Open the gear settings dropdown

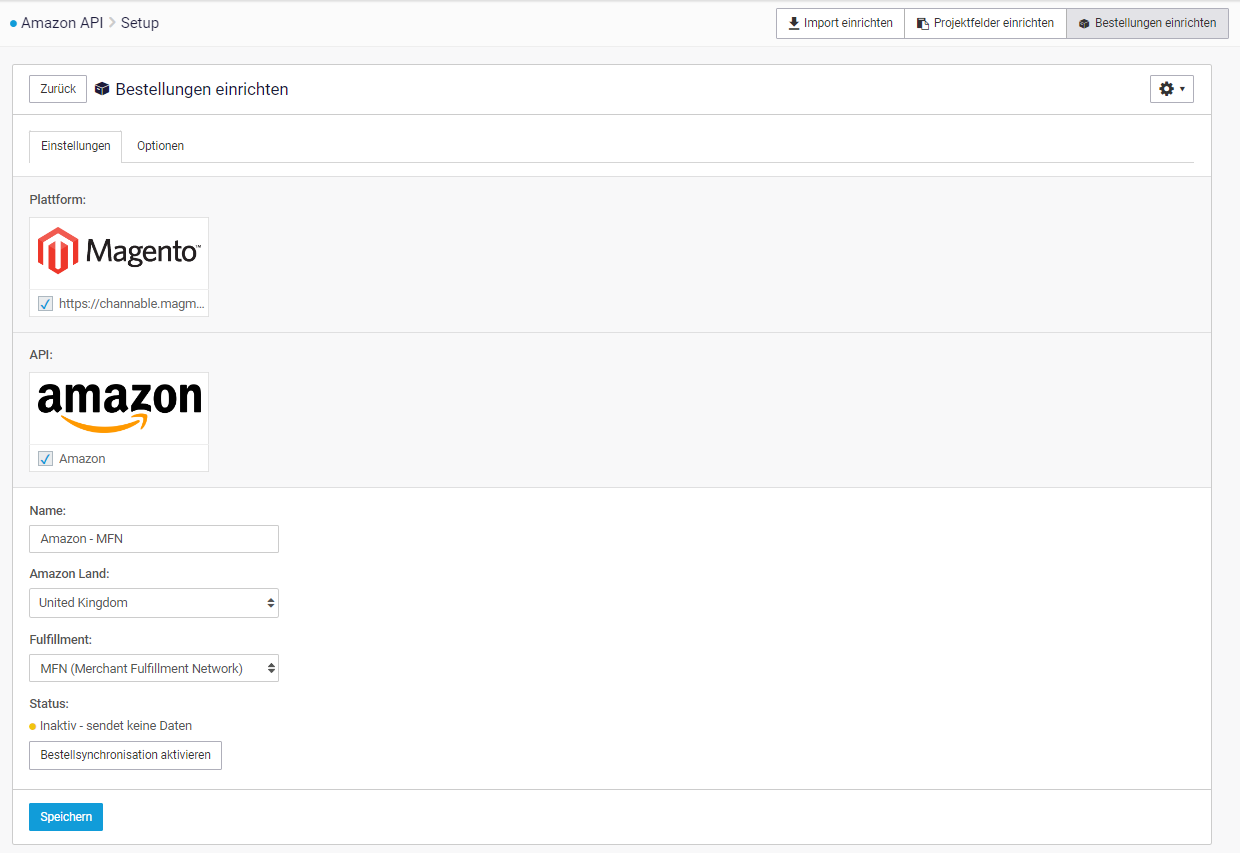click(x=1171, y=89)
